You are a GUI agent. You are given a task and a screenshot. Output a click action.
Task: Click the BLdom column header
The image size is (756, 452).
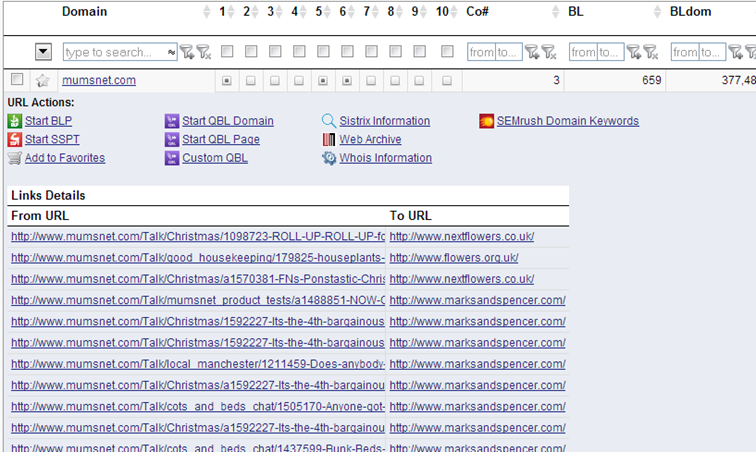click(x=690, y=12)
